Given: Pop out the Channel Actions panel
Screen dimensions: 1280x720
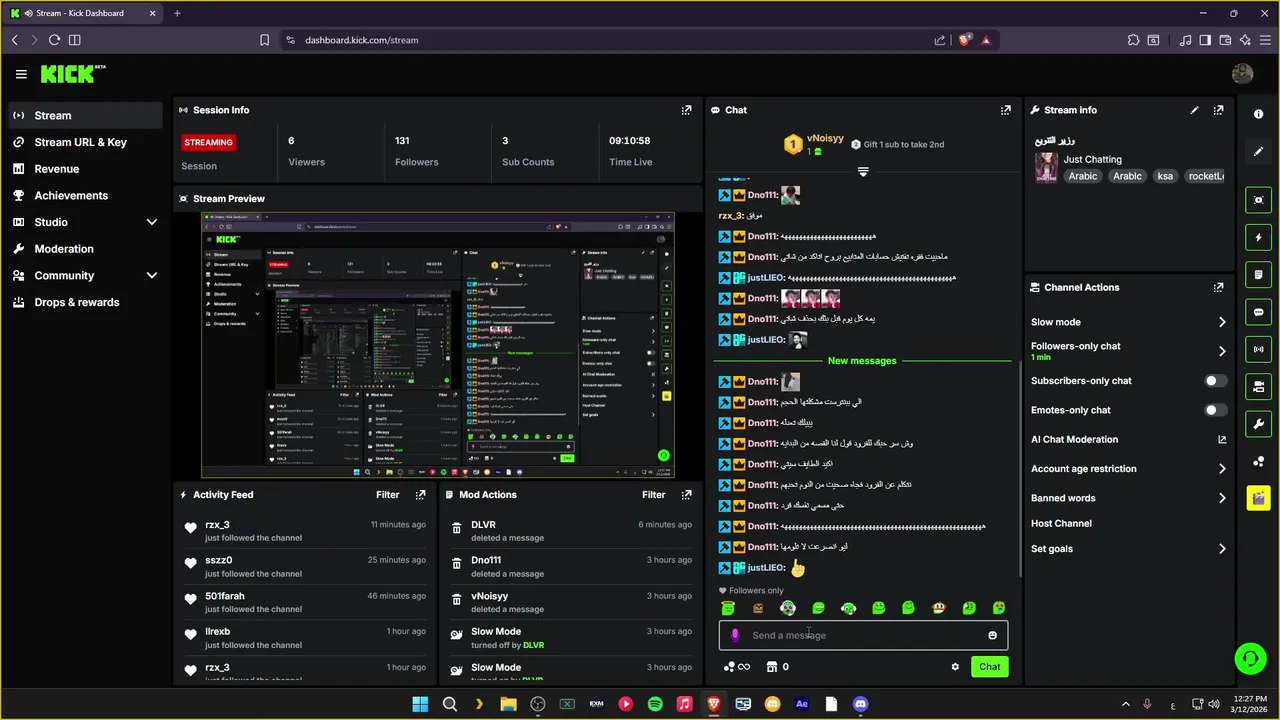Looking at the screenshot, I should click(x=1218, y=287).
